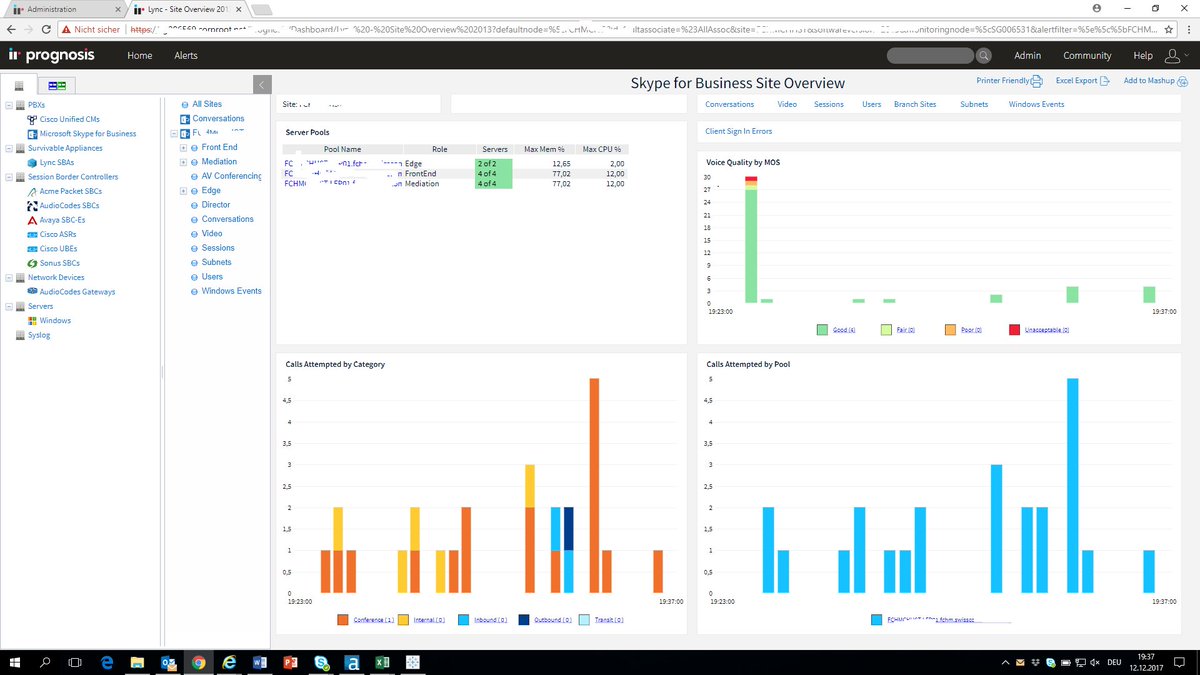
Task: Collapse the Servers group
Action: coord(9,306)
